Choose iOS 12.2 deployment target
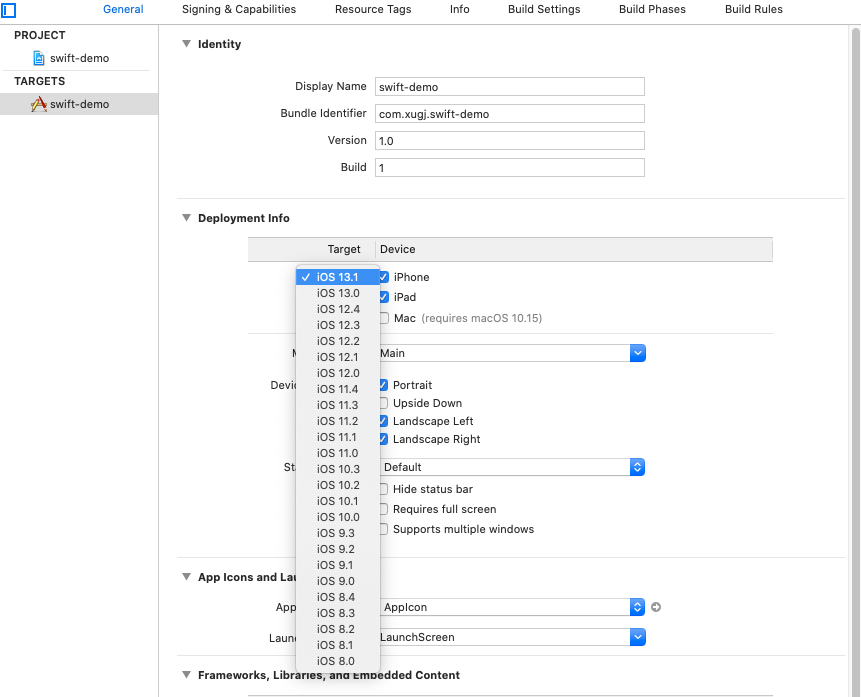861x697 pixels. [x=338, y=341]
